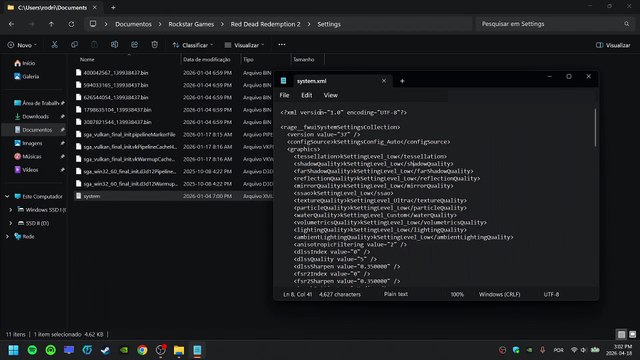Go back with the Explorer back arrow

point(11,24)
